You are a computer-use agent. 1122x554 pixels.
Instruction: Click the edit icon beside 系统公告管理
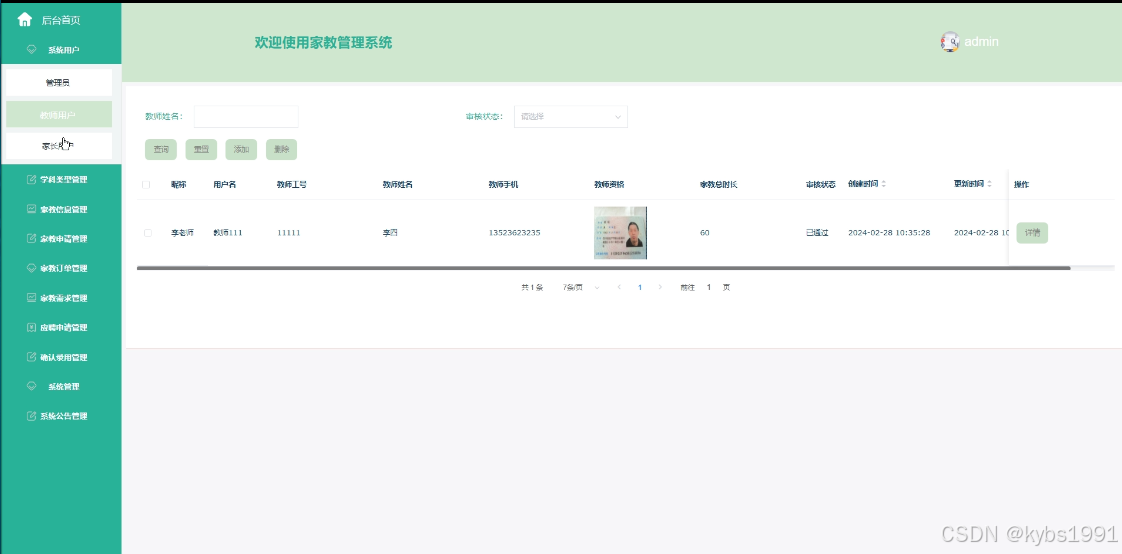coord(31,416)
